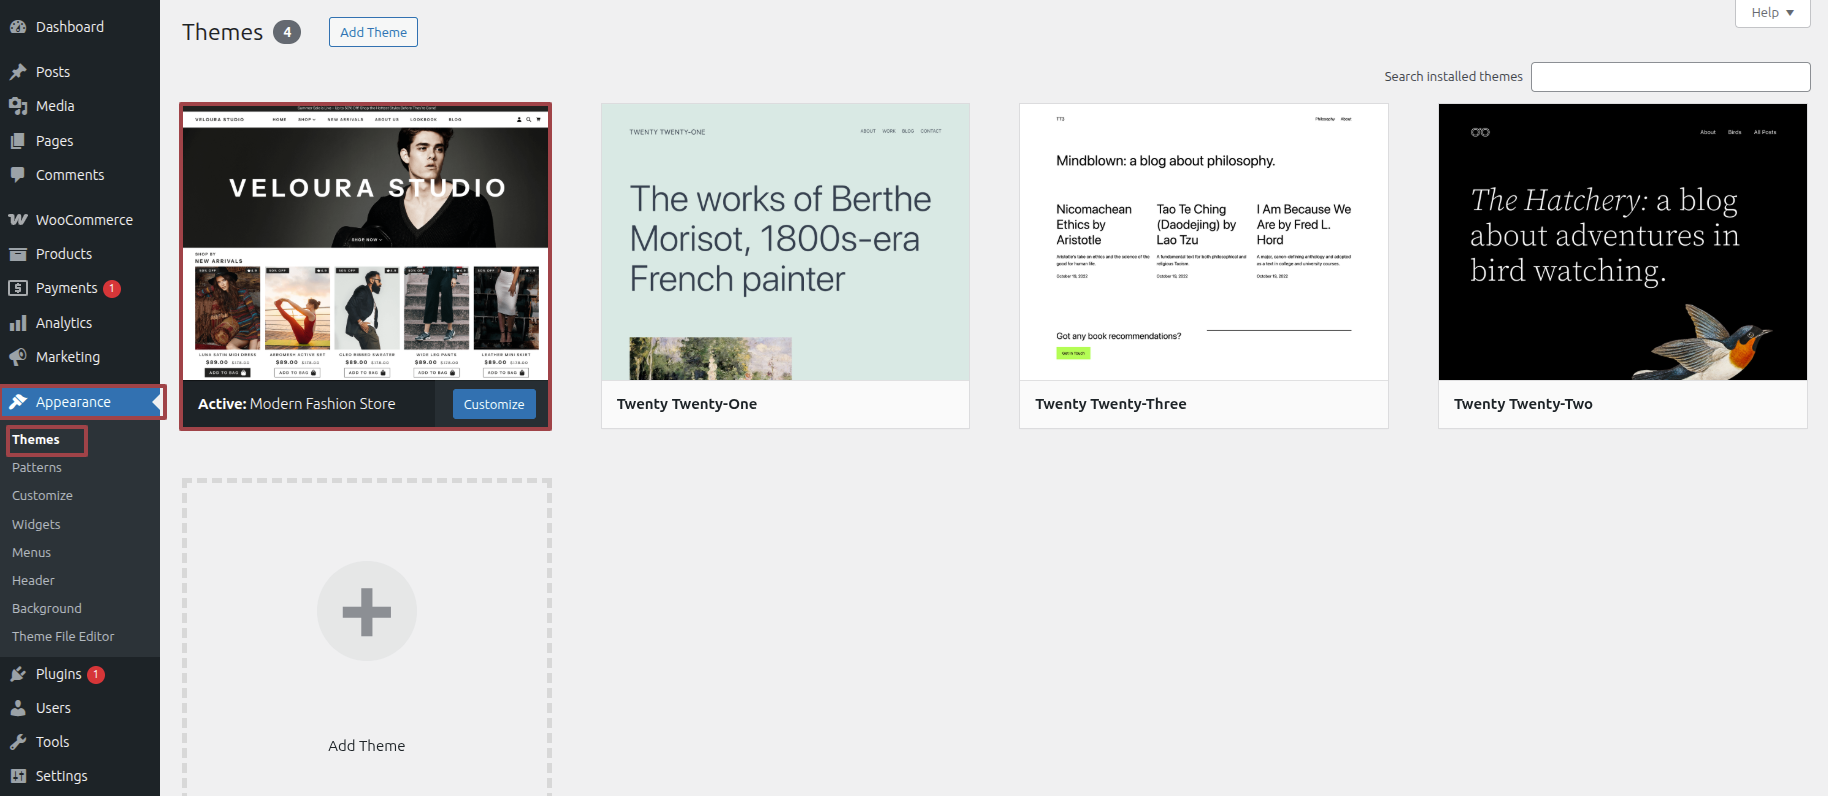Expand the Help dropdown panel

1772,13
